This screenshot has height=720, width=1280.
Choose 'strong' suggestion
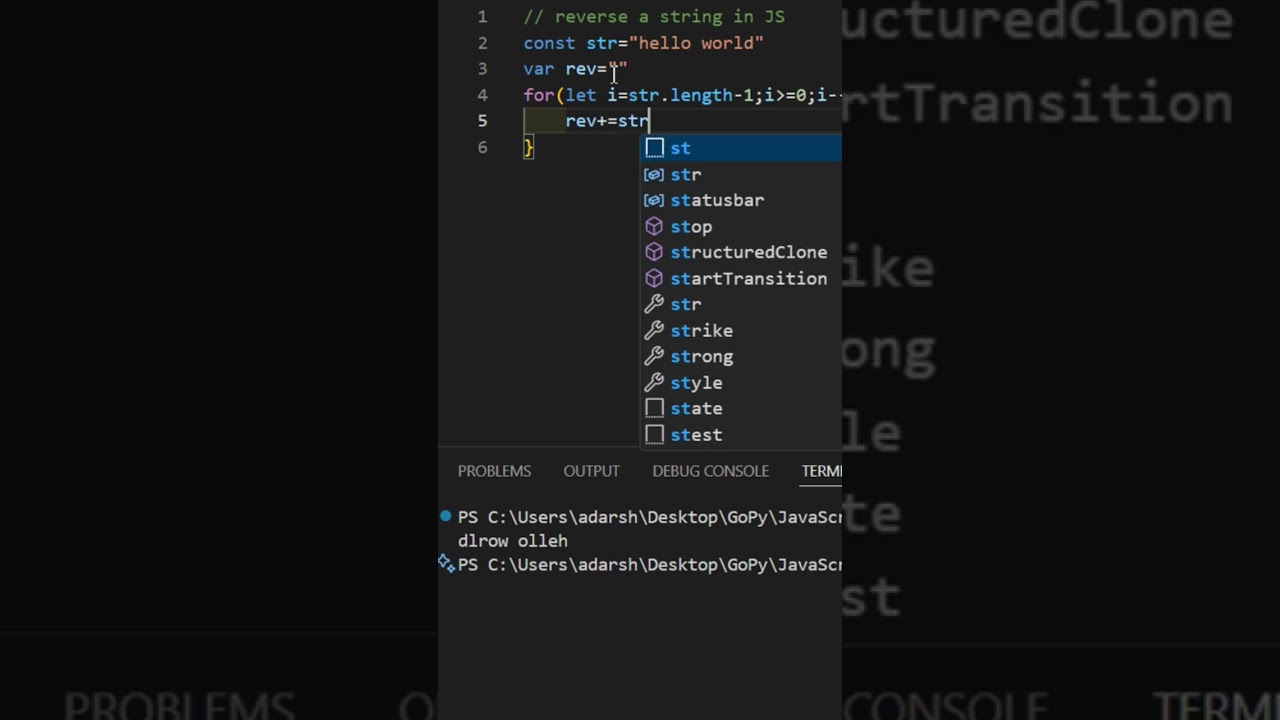point(741,356)
